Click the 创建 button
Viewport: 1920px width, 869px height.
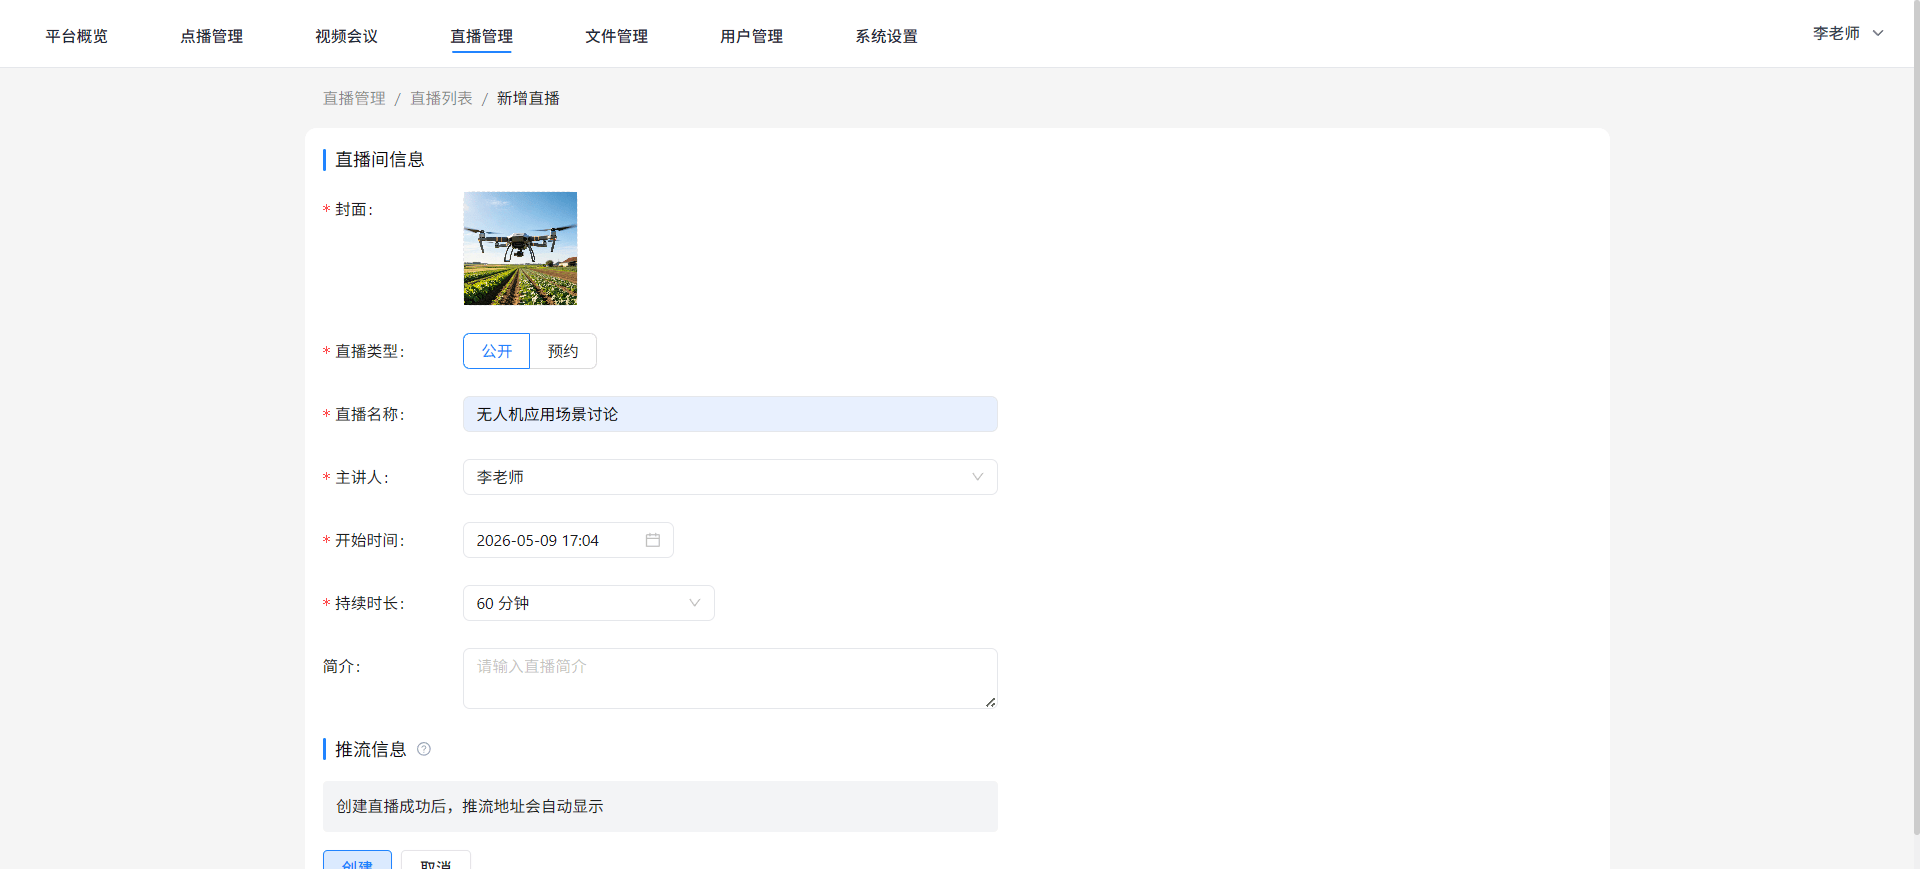pos(357,861)
